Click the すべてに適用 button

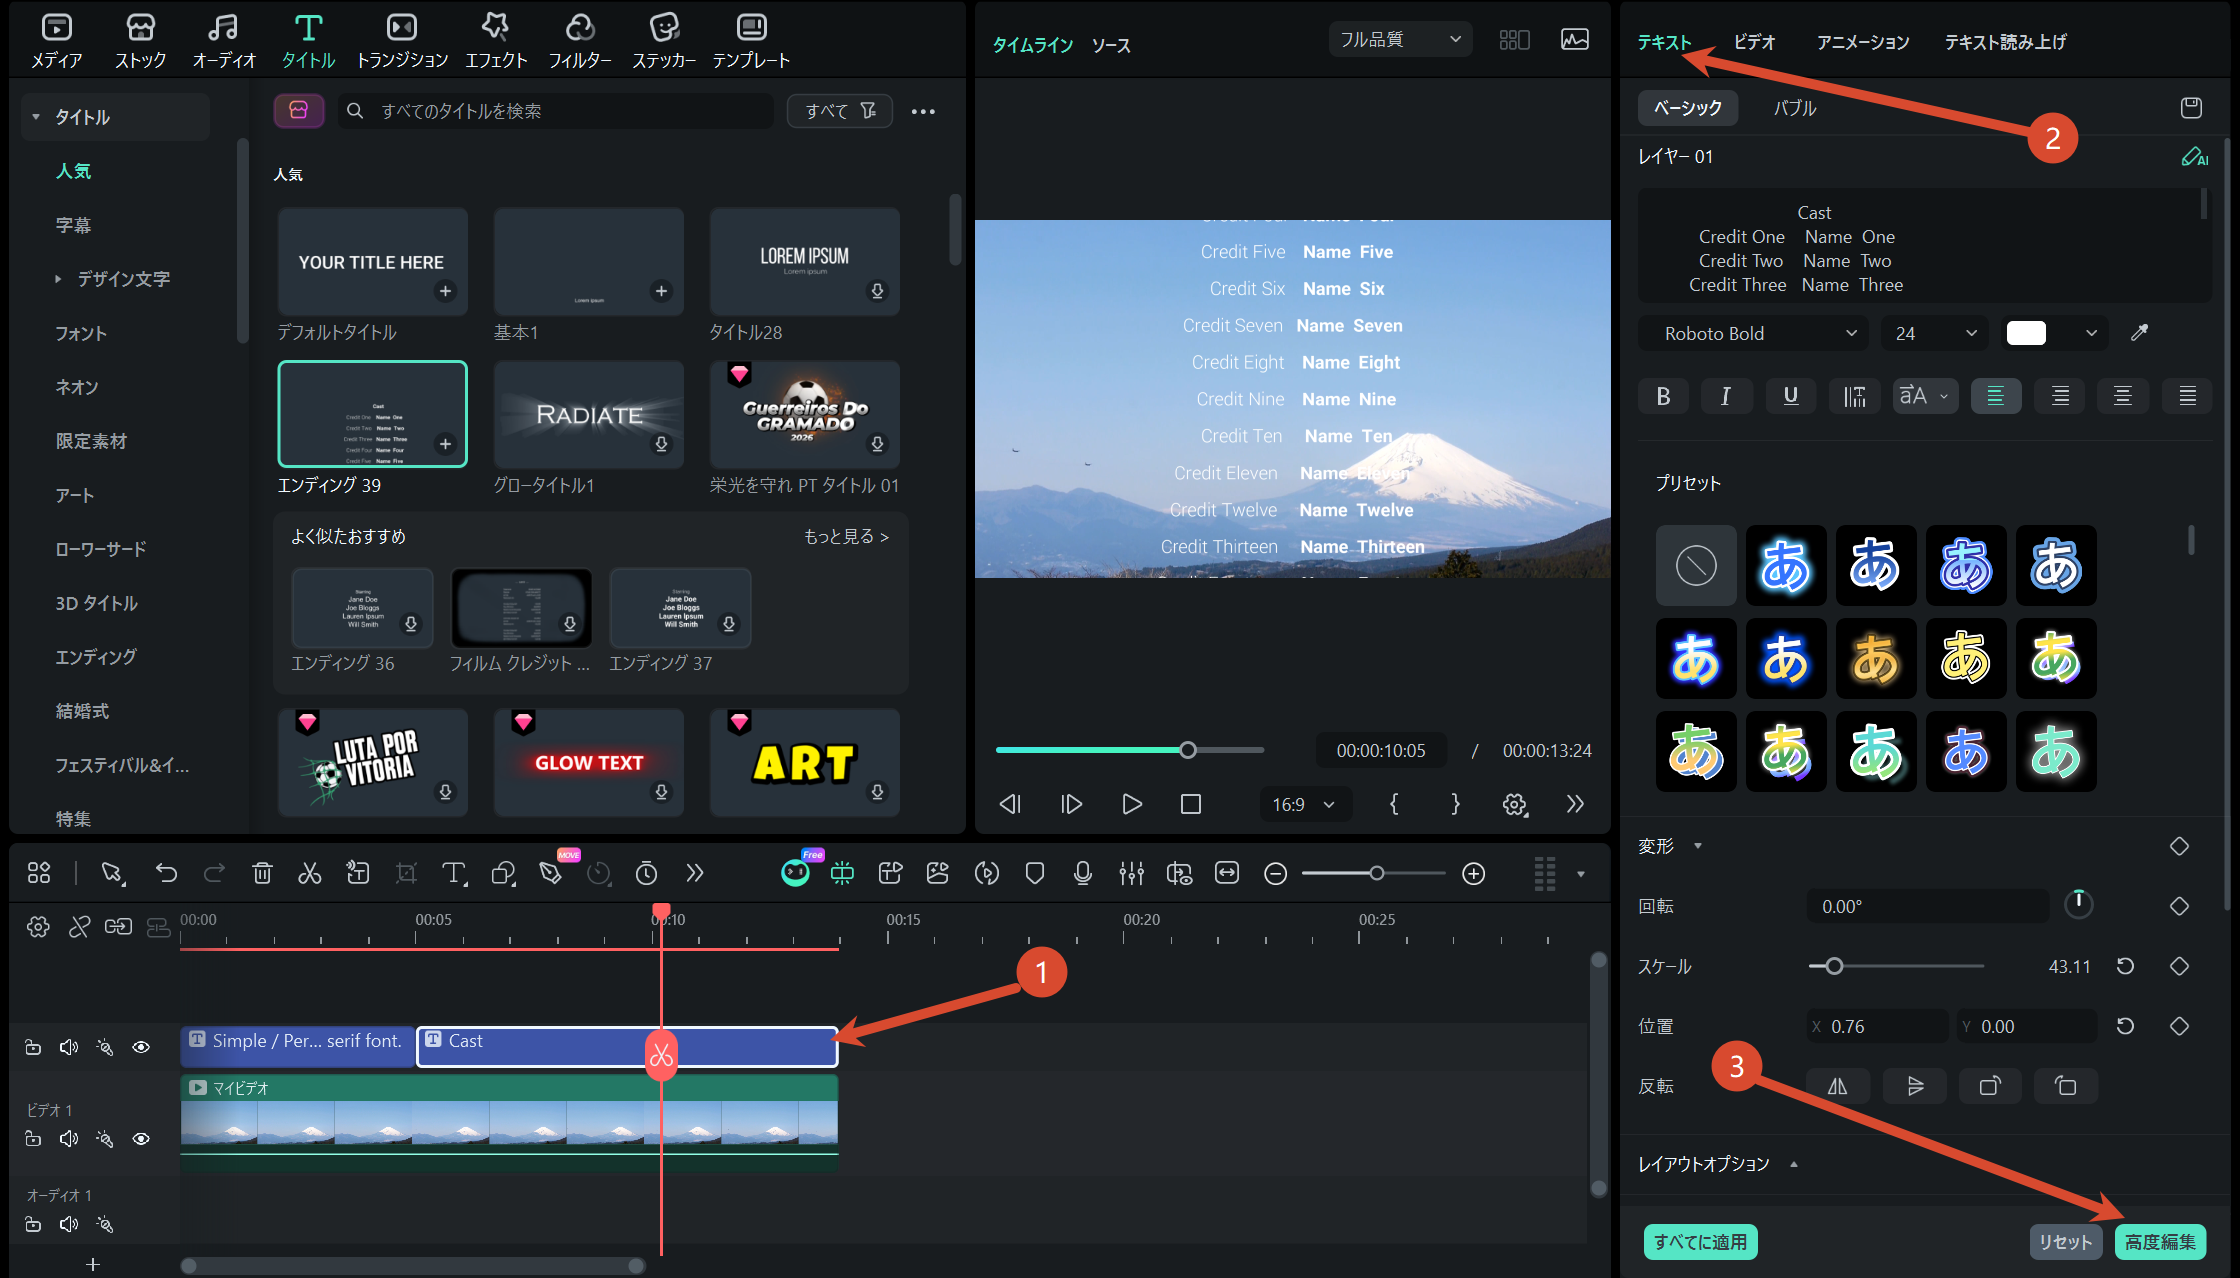pos(1700,1242)
